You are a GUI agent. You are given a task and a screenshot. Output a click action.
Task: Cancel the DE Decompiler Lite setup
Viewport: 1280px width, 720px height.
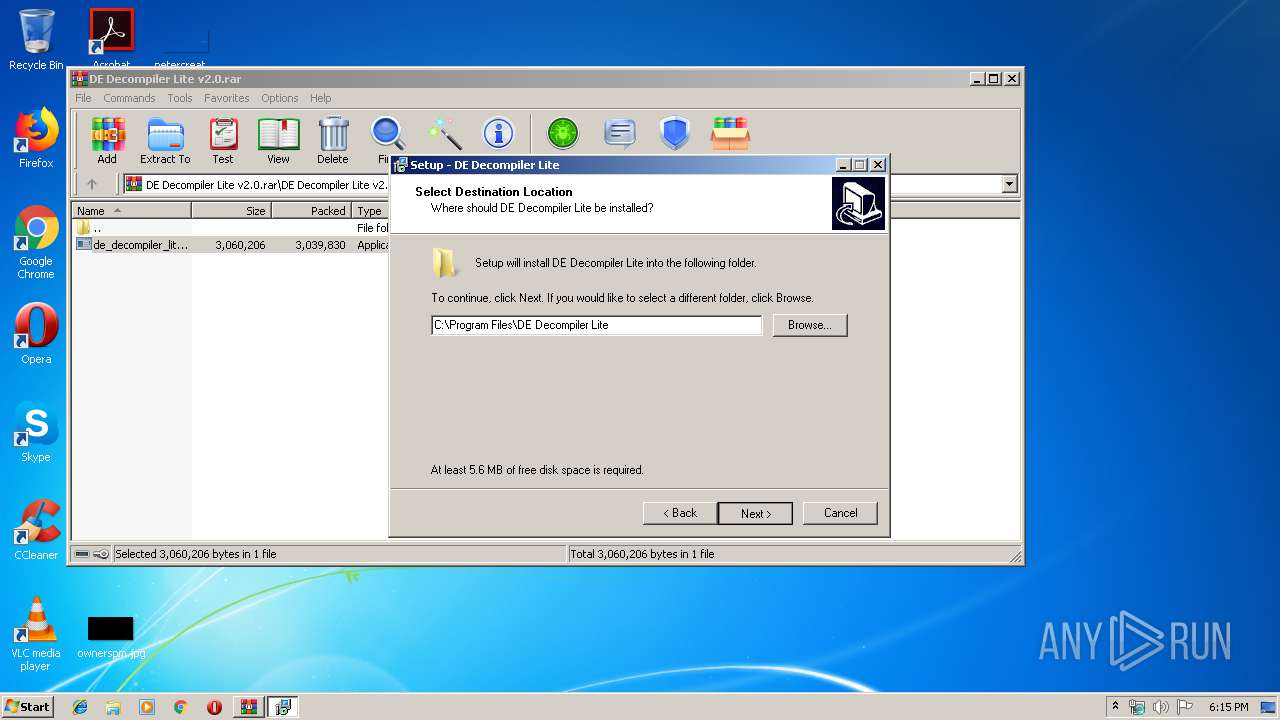[840, 513]
